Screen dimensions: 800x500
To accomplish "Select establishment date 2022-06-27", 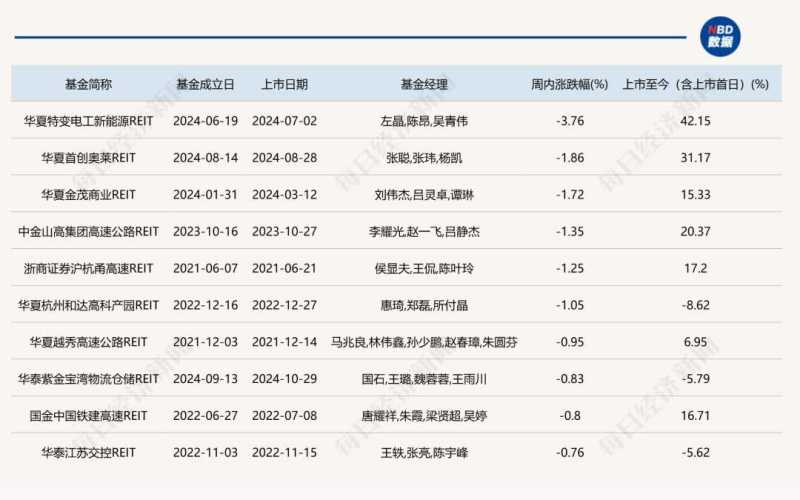I will (x=205, y=415).
